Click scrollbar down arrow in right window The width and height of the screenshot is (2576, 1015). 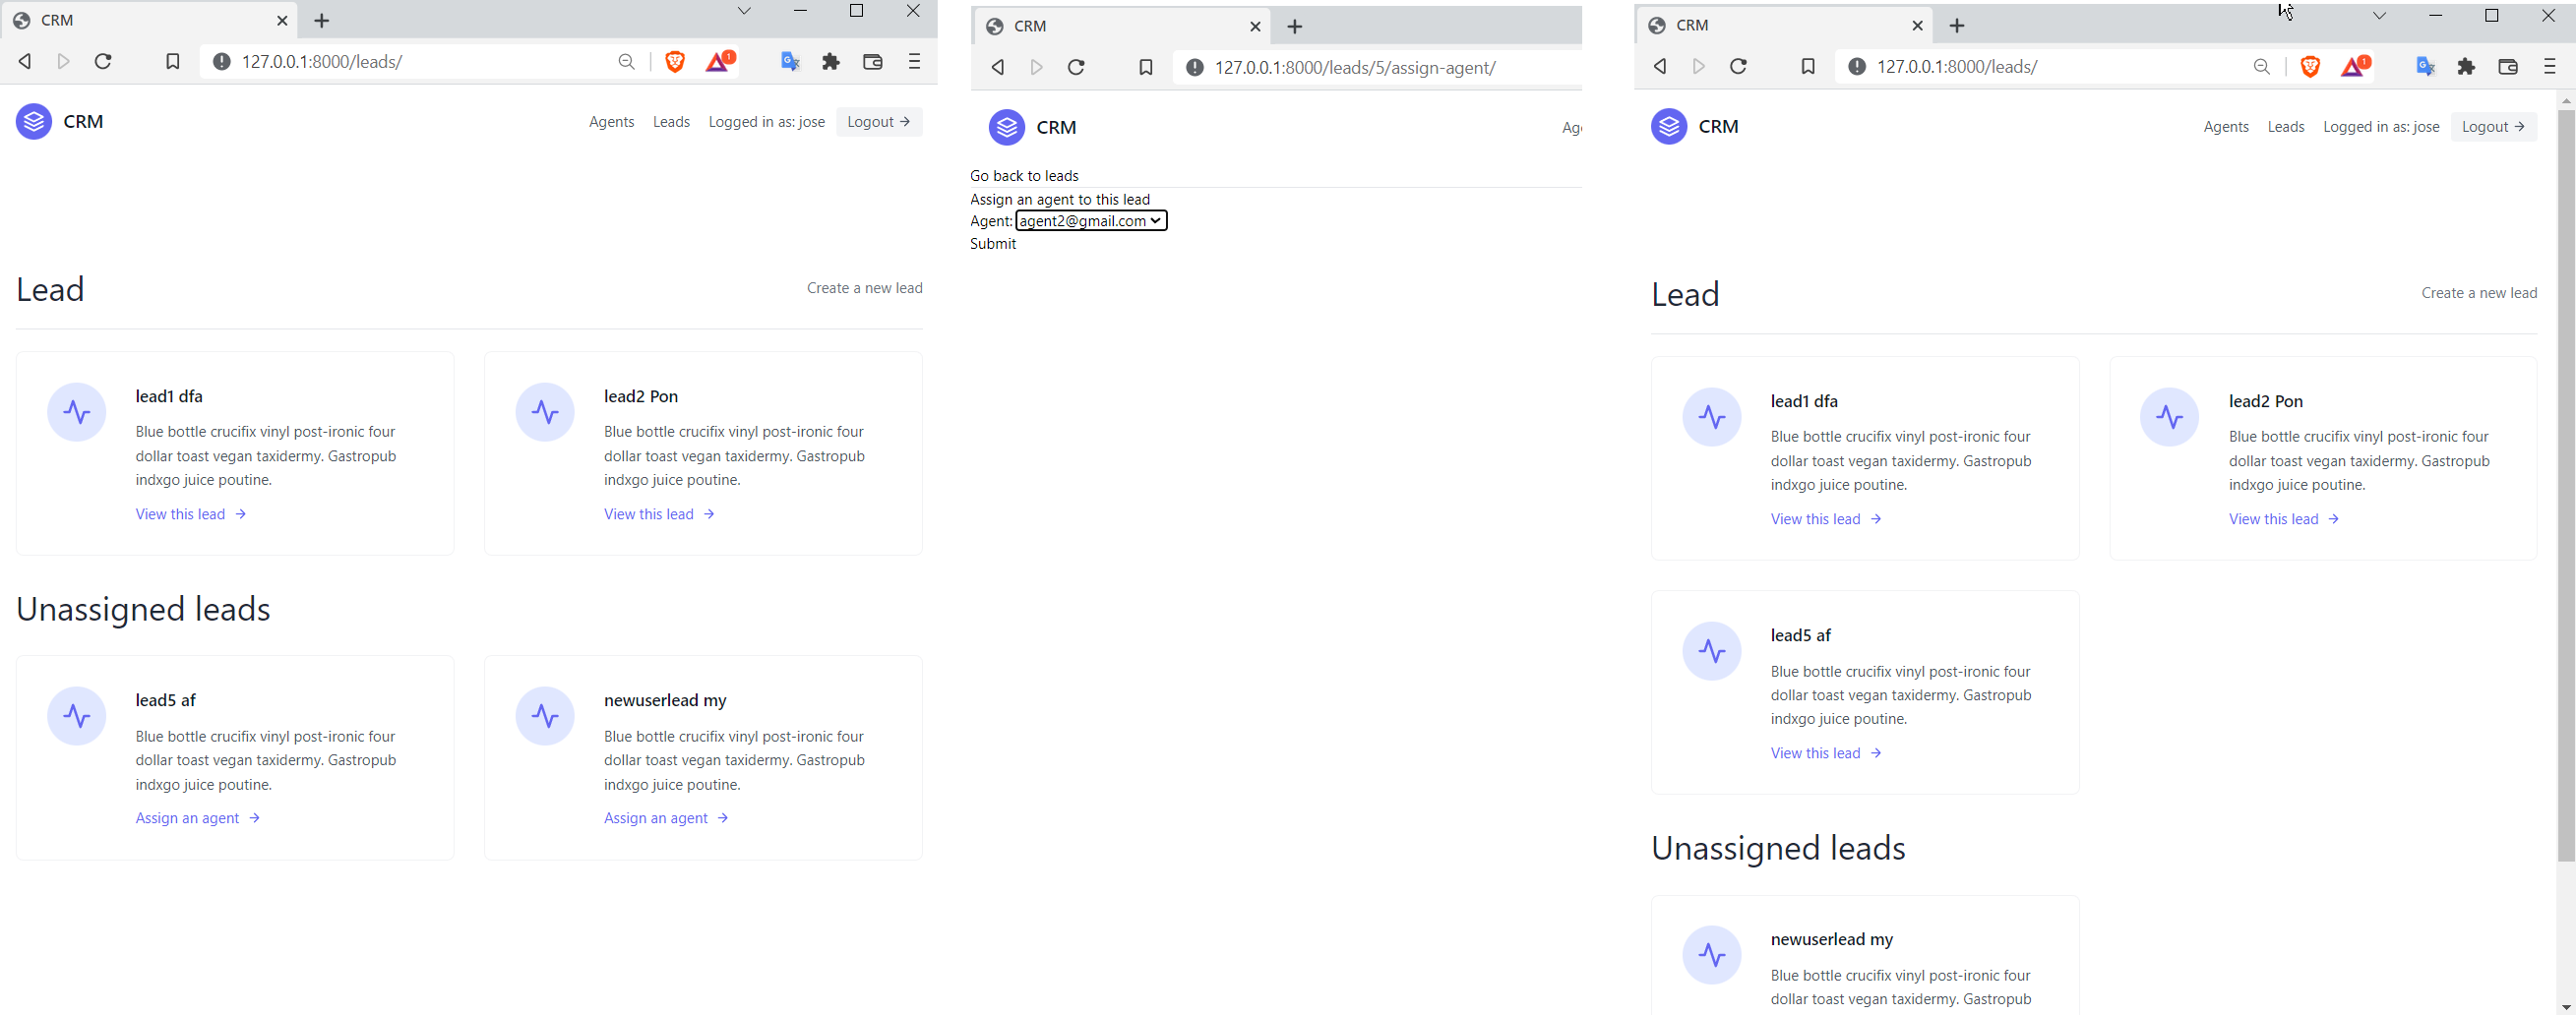click(x=2566, y=1006)
